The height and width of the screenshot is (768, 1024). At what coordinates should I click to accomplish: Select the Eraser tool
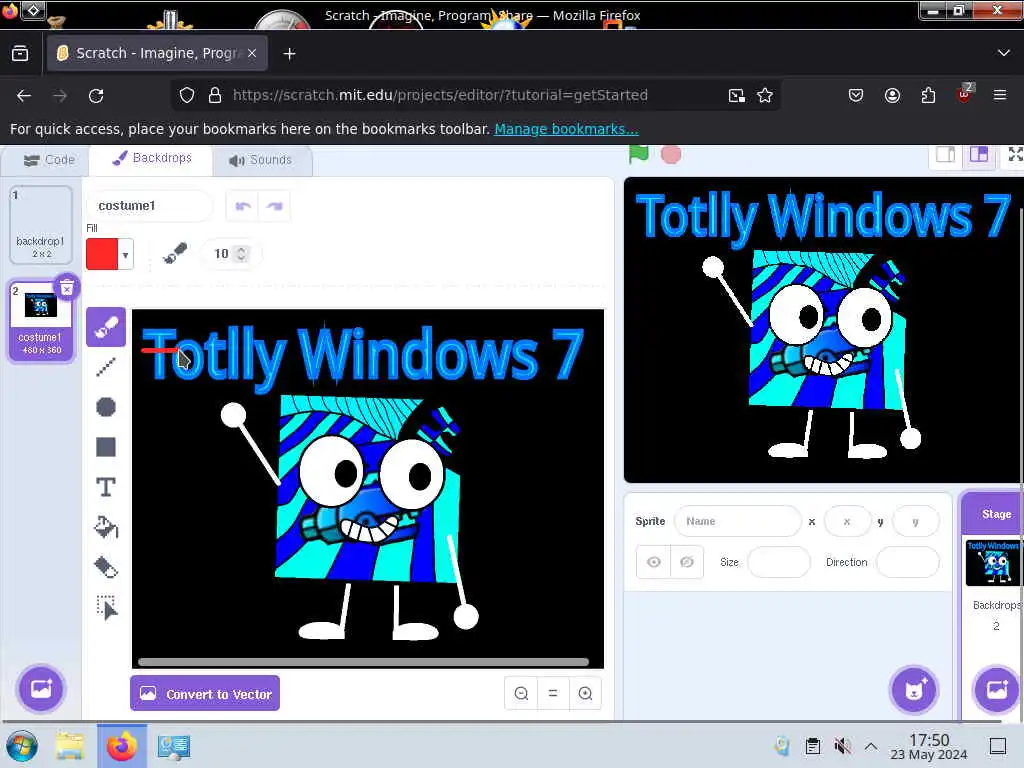click(x=106, y=567)
